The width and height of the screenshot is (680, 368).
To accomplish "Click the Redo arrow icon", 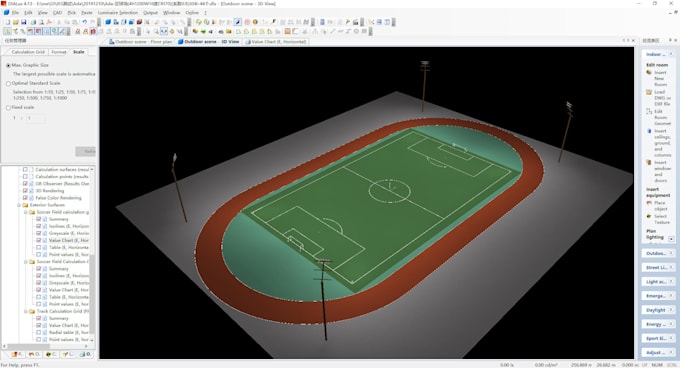I will [x=92, y=22].
